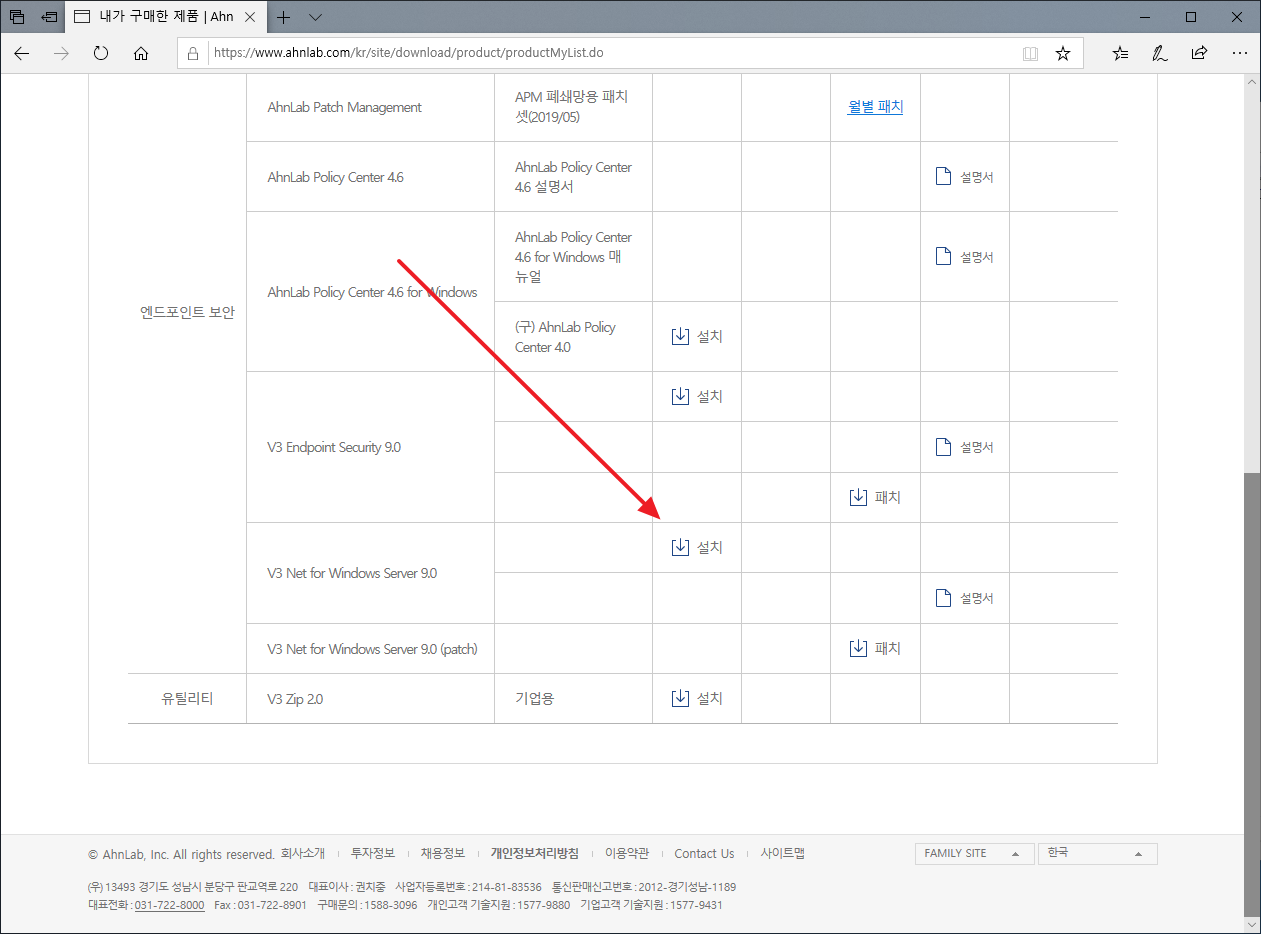Screen dimensions: 1261x934
Task: Open 설명서 for AhnLab Policy Center 4.6
Action: pos(965,177)
